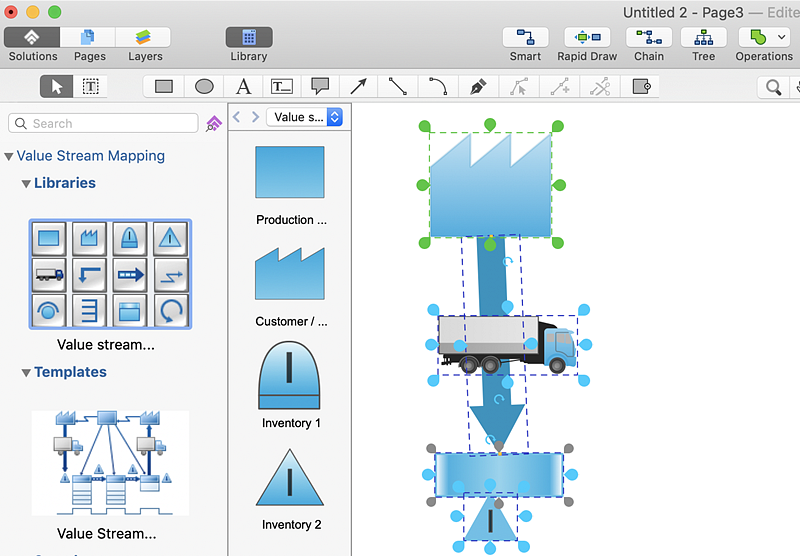Activate the arrow pointer select tool

57,87
